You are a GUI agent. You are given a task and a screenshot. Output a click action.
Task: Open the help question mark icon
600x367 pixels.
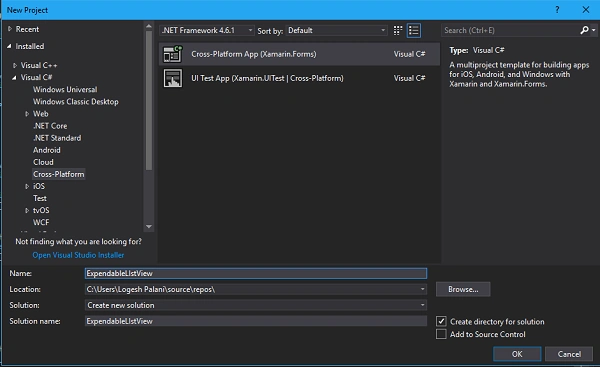[x=557, y=10]
